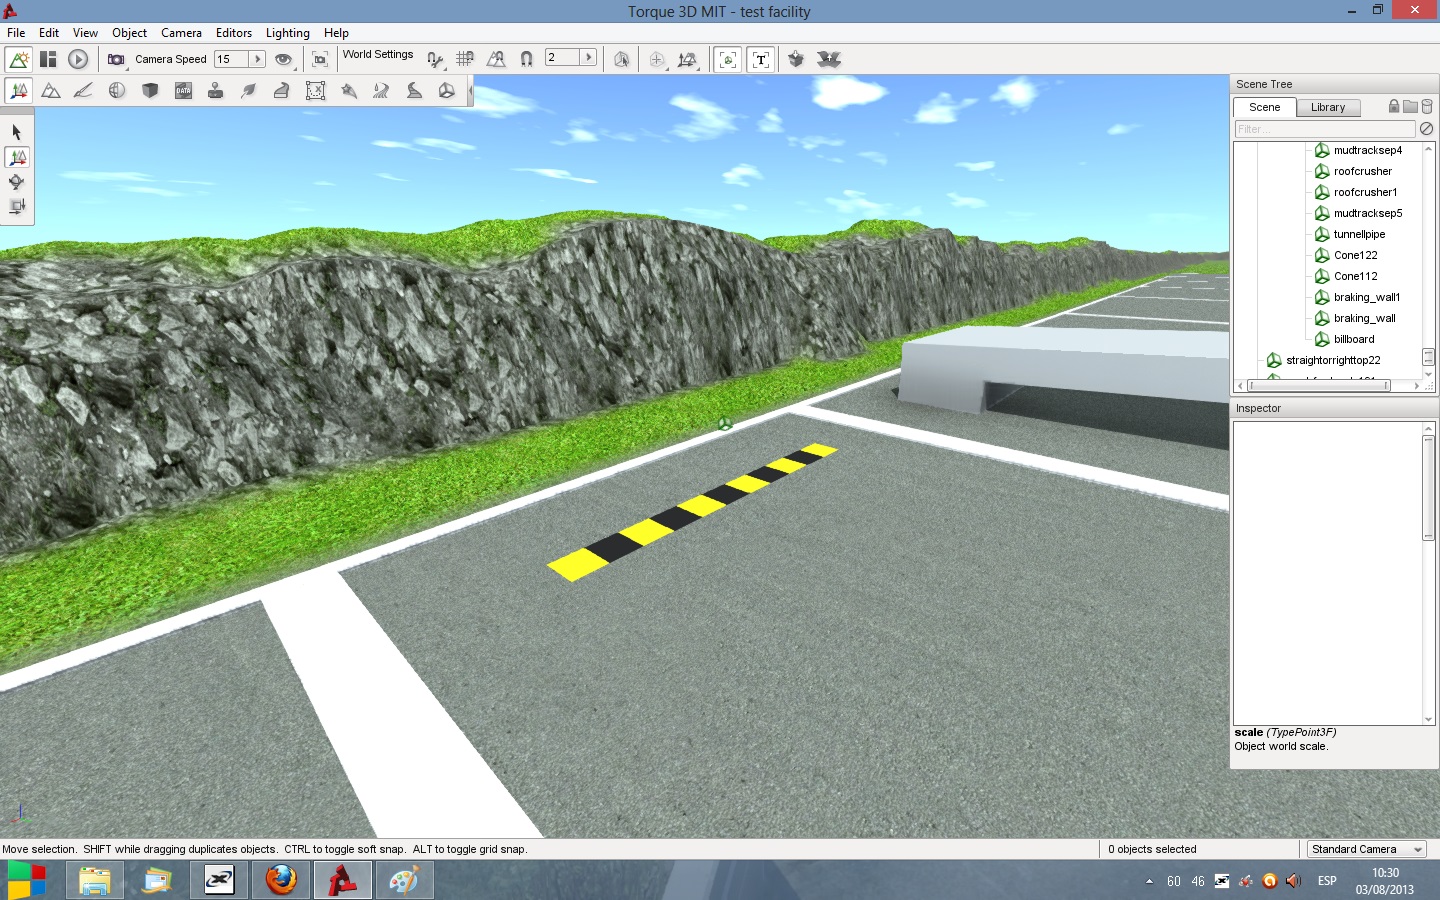Switch to the Library tab
The width and height of the screenshot is (1440, 900).
click(1328, 107)
